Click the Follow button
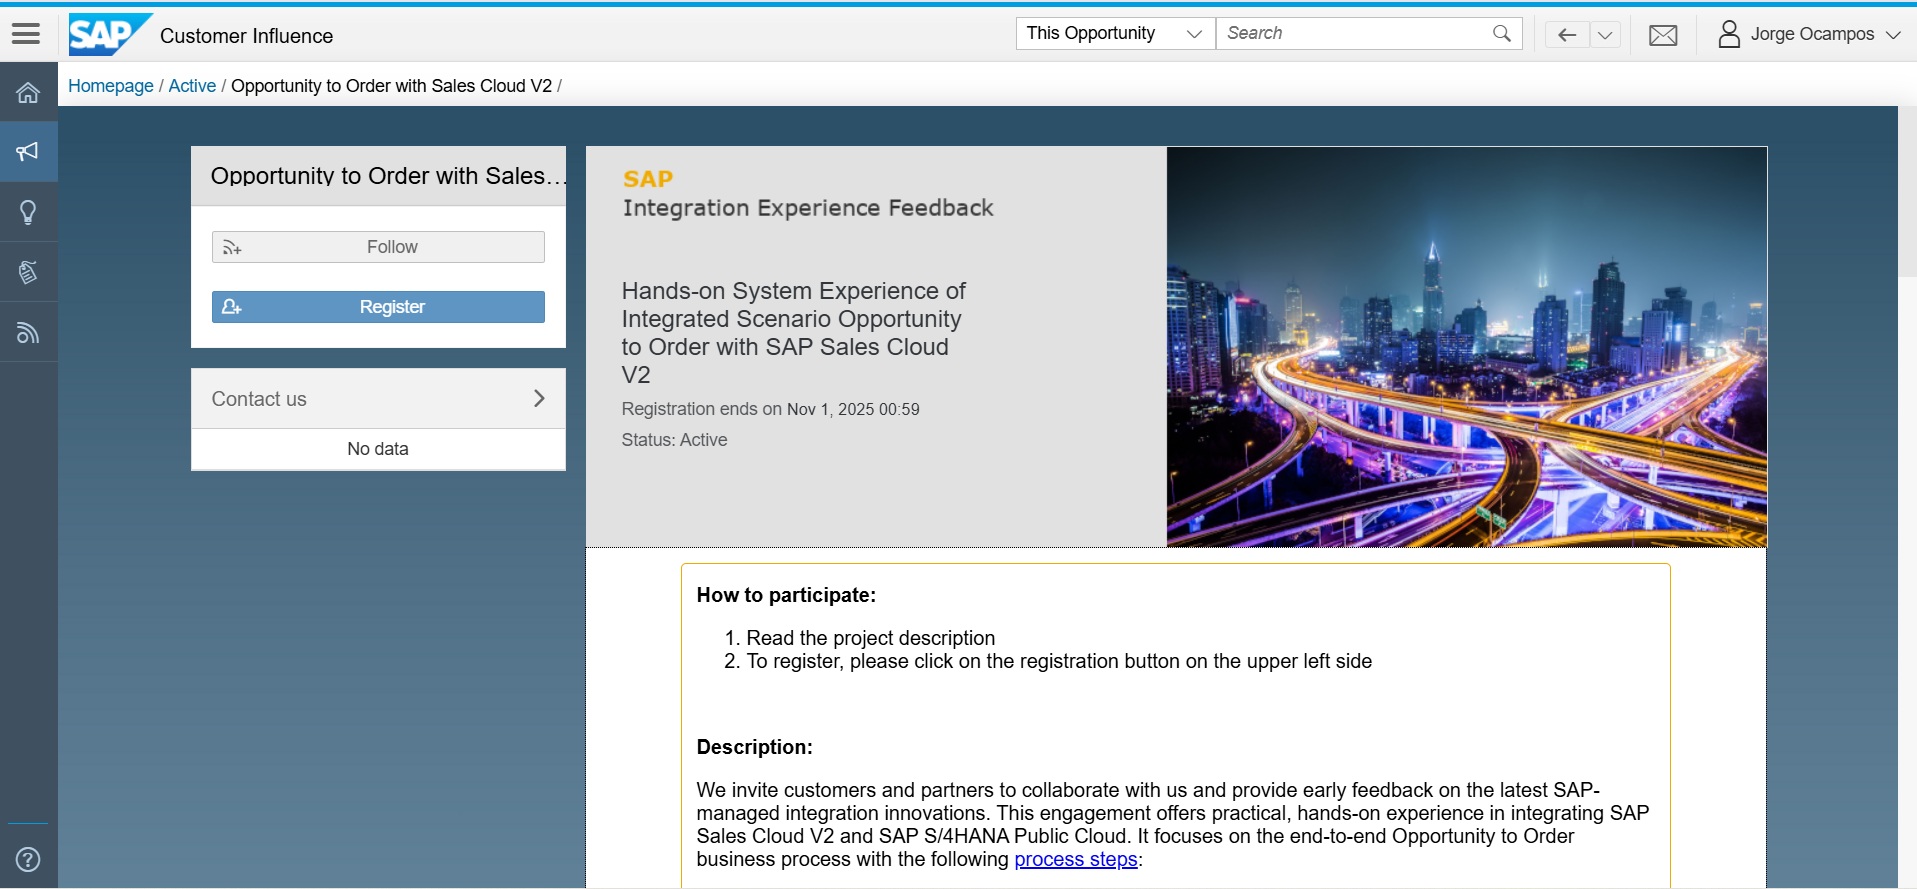 (x=378, y=247)
